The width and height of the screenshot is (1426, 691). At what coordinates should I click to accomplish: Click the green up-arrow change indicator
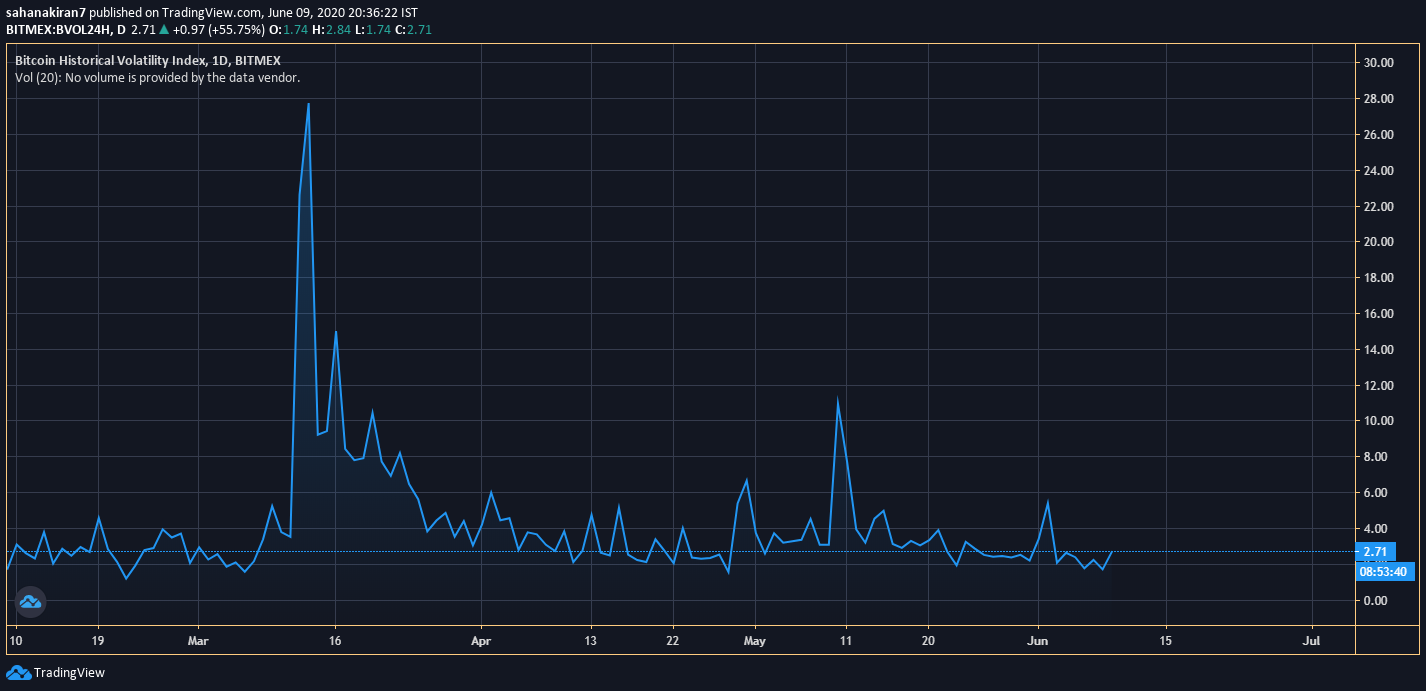(164, 30)
